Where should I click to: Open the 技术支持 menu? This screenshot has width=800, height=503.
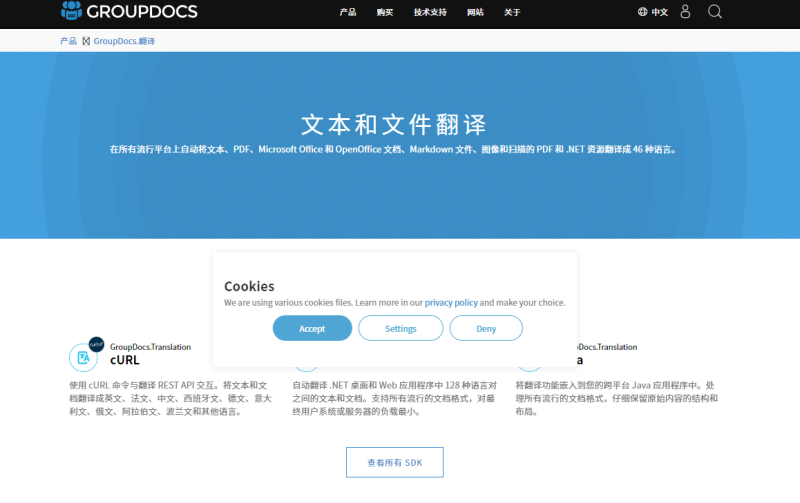430,12
